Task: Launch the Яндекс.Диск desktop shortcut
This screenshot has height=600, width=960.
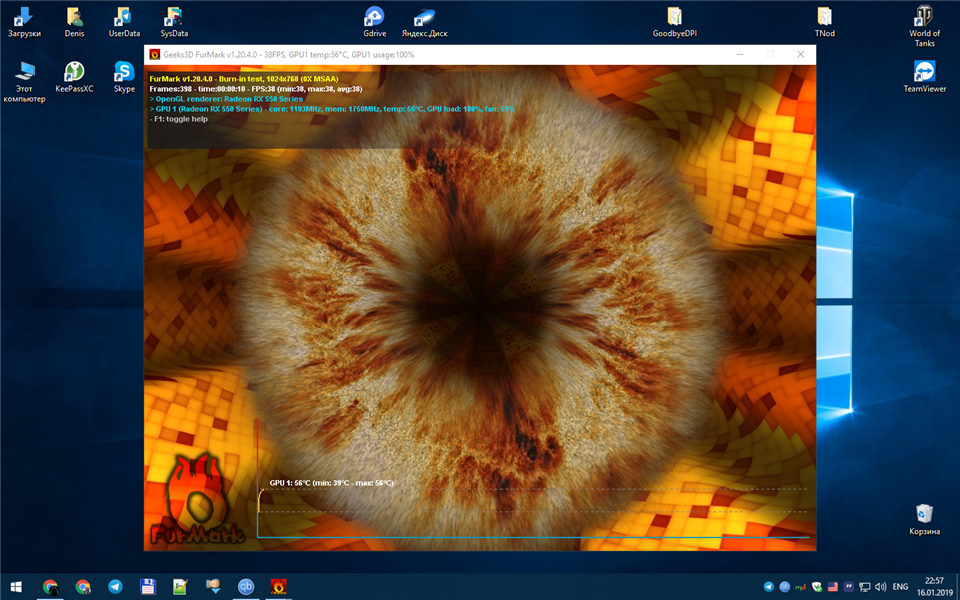Action: (x=424, y=23)
